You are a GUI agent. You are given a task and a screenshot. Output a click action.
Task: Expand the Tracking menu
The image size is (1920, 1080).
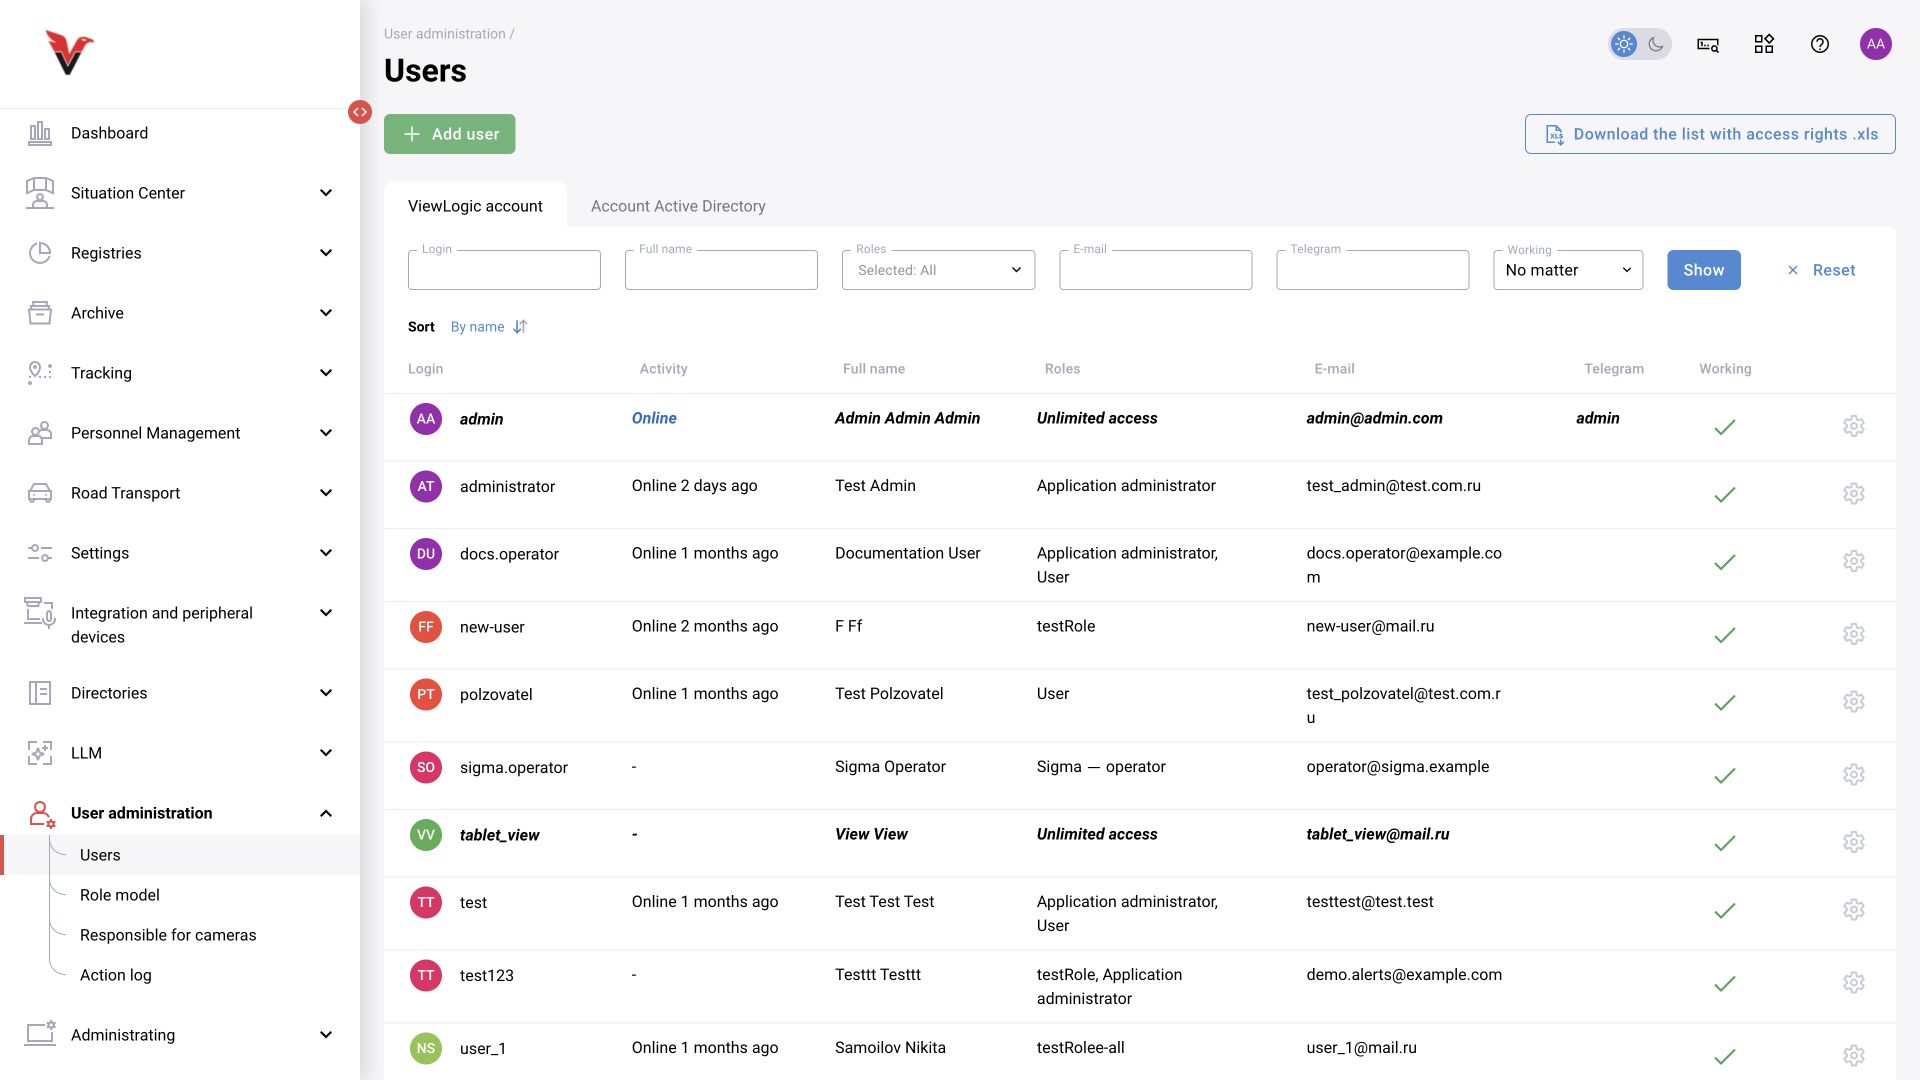click(180, 373)
